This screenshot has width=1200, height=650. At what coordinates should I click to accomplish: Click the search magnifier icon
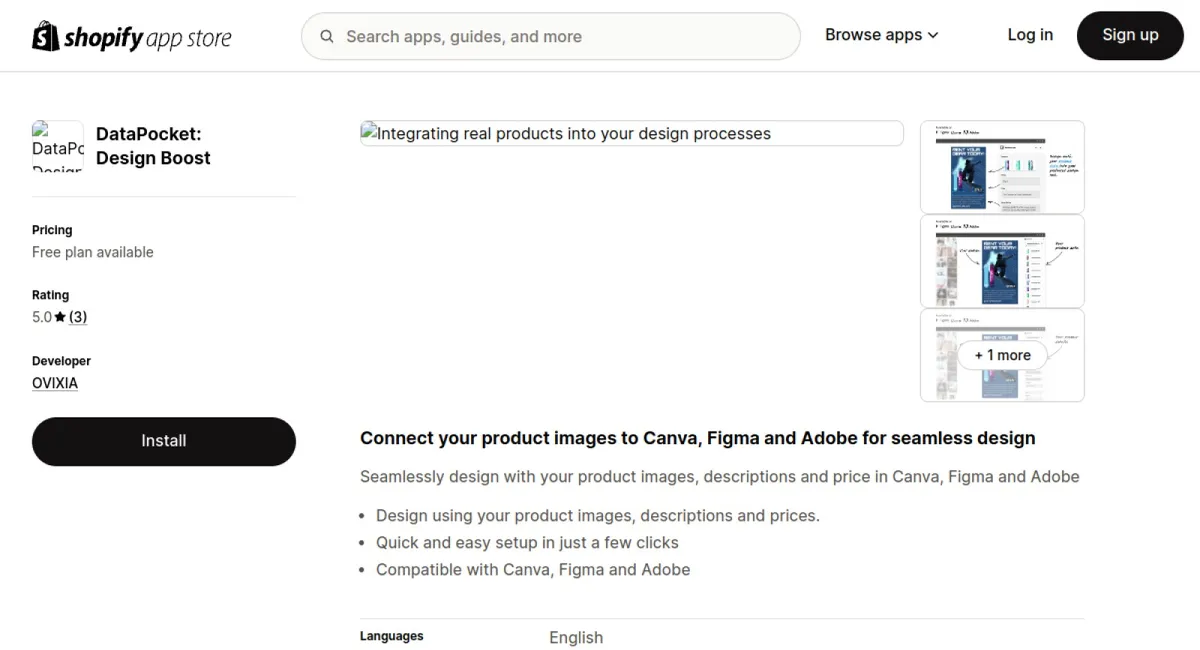pyautogui.click(x=327, y=36)
